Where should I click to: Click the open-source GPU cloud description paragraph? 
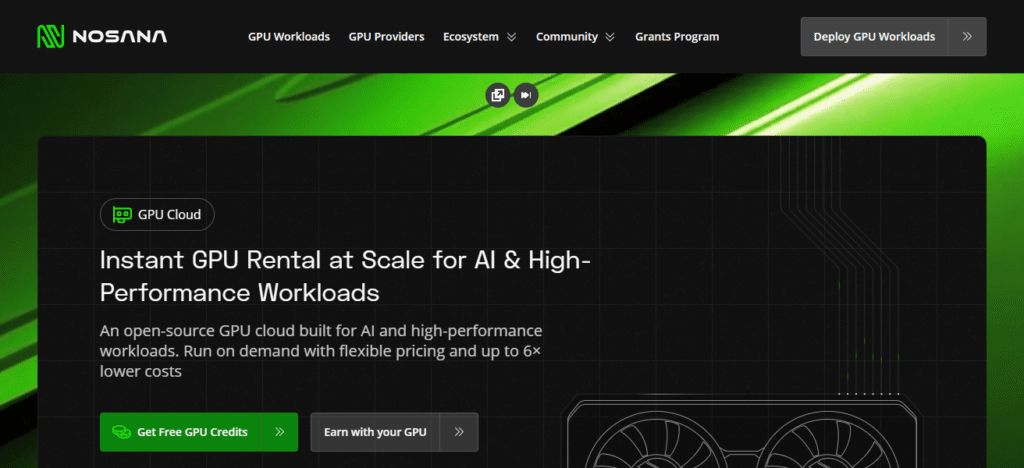(x=321, y=351)
